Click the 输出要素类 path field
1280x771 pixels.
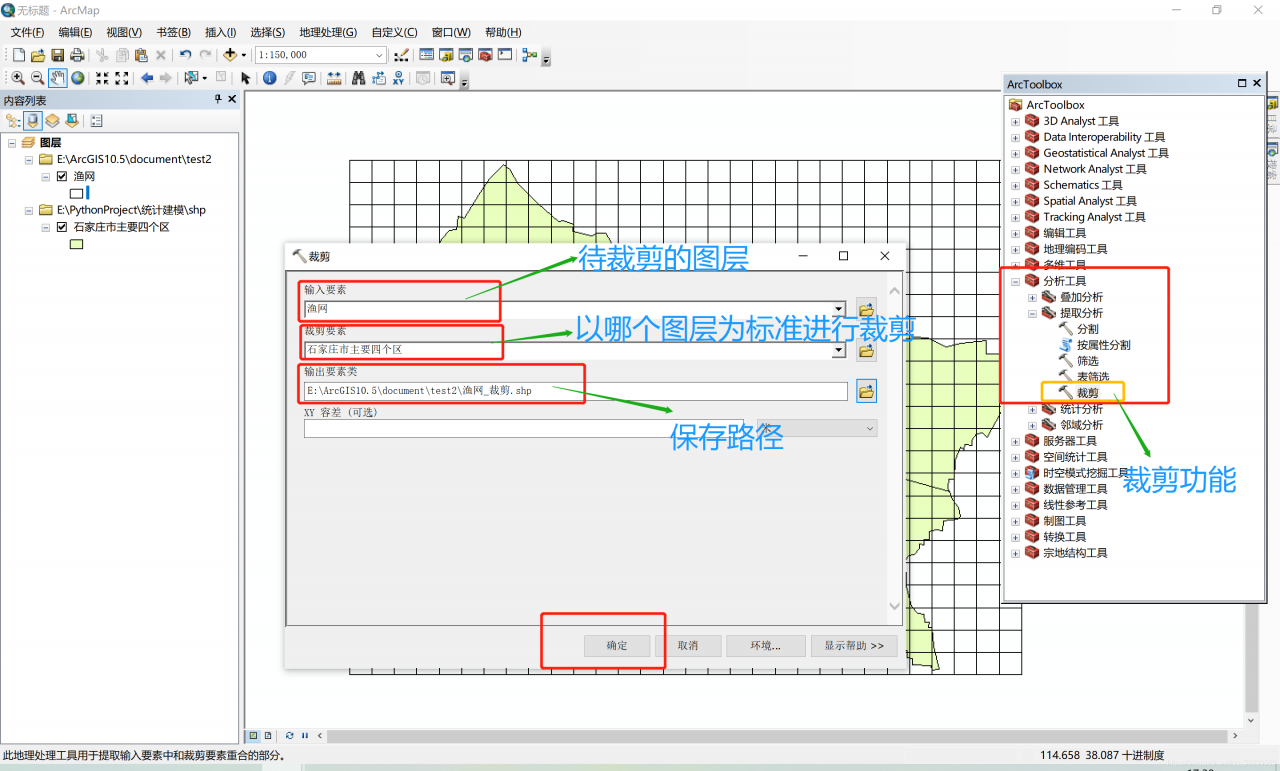tap(576, 391)
